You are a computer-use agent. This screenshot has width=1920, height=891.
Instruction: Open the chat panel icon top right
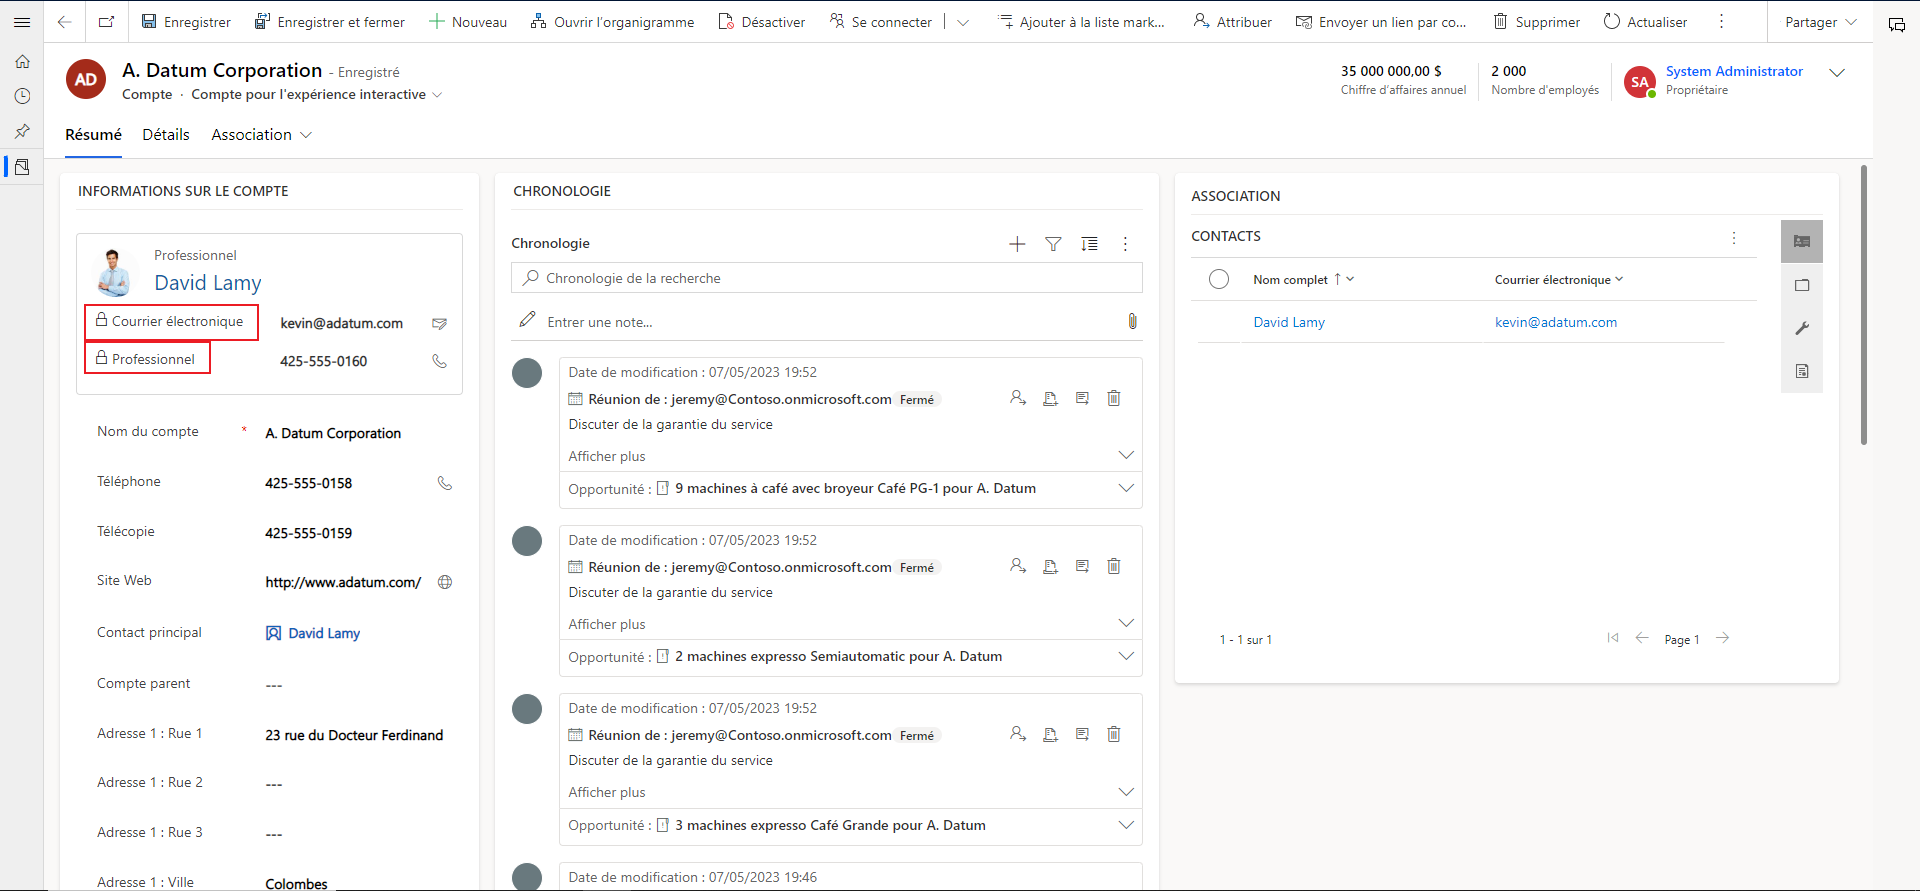pos(1896,24)
